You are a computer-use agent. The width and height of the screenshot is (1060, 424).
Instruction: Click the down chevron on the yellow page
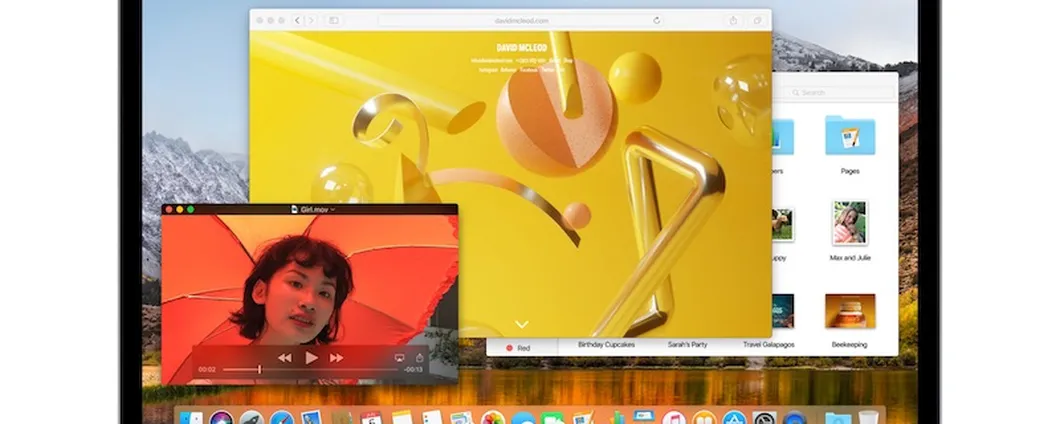coord(521,325)
